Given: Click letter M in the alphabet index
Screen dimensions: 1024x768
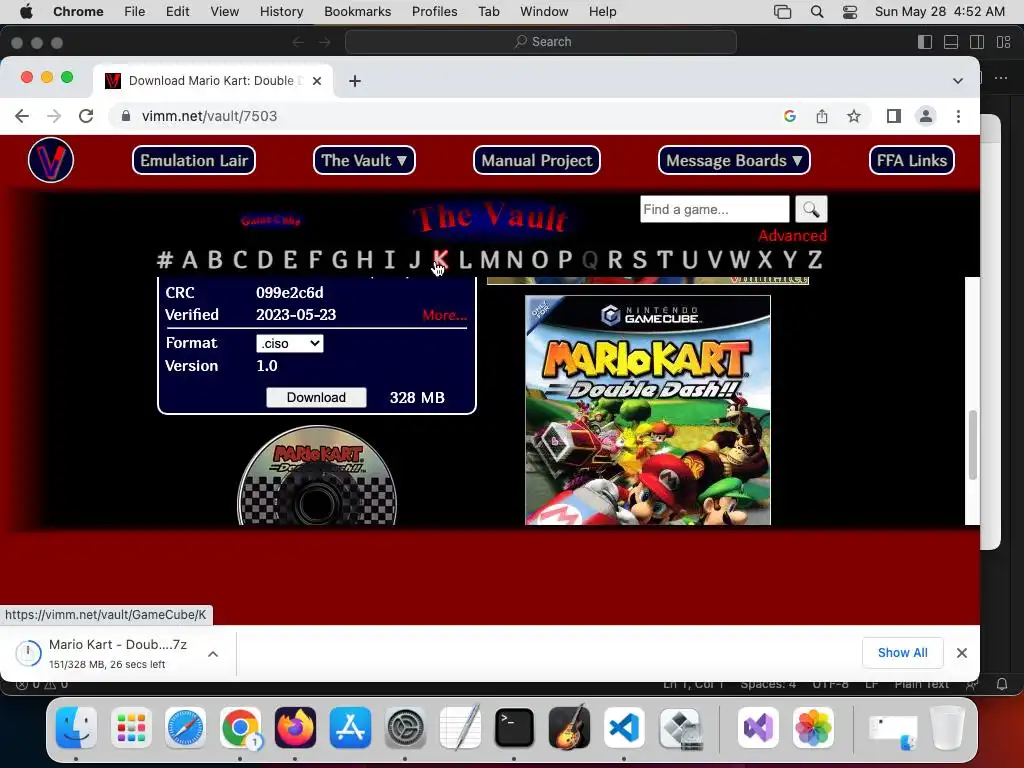Looking at the screenshot, I should coord(489,260).
